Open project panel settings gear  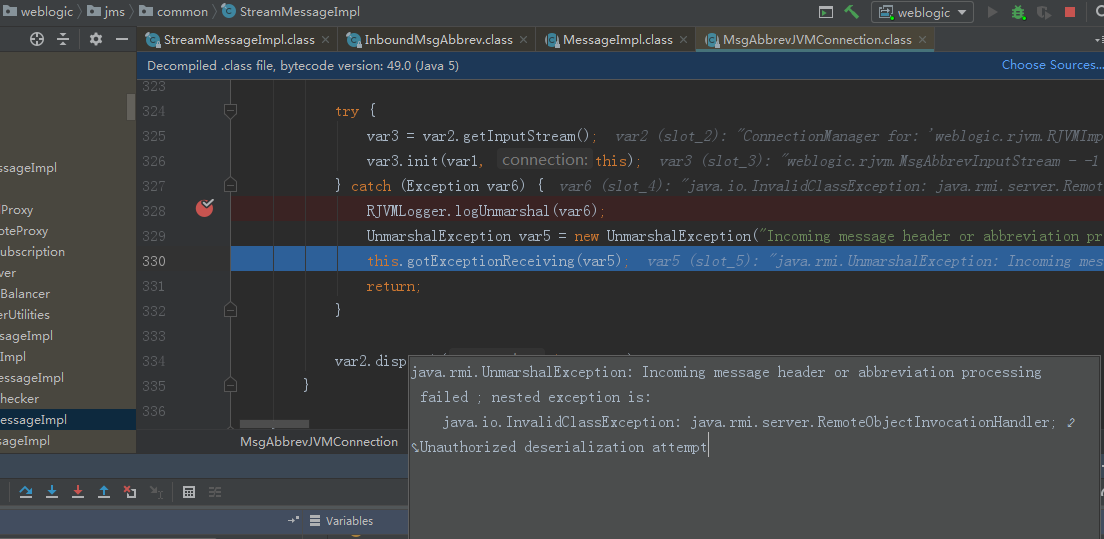coord(96,39)
